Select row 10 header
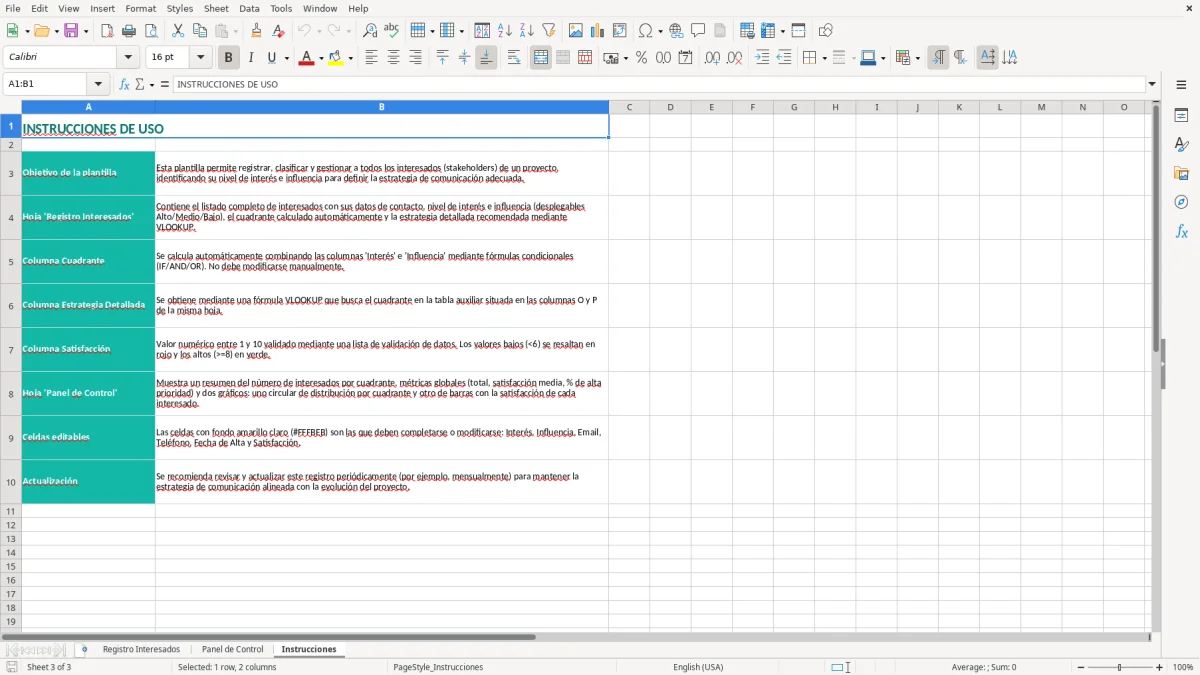Viewport: 1200px width, 675px height. 11,482
